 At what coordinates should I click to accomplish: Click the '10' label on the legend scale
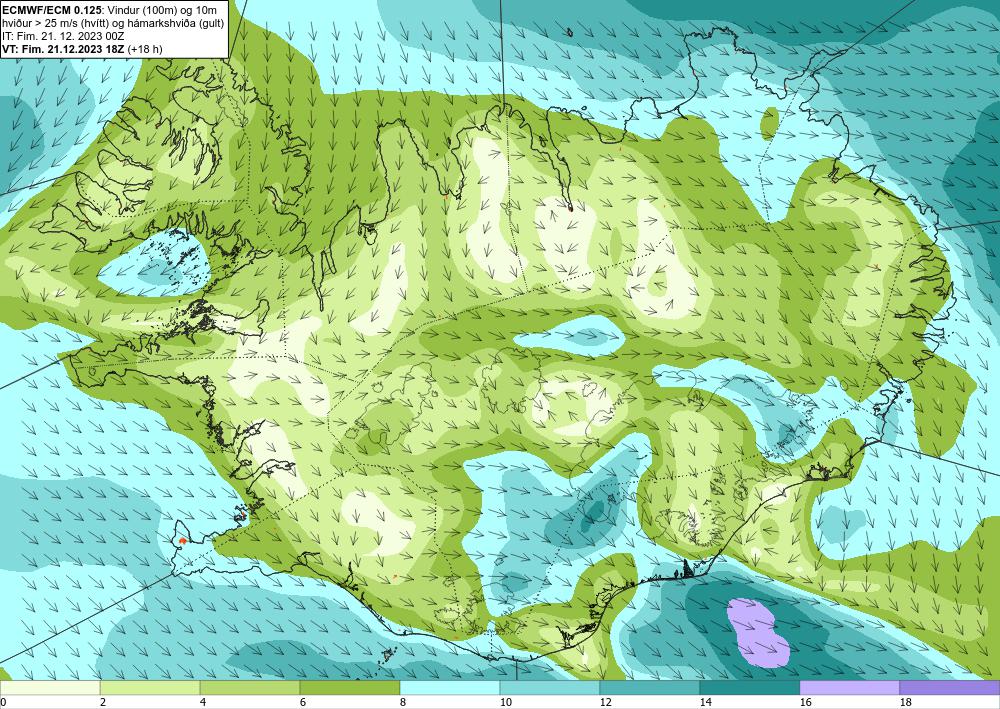coord(505,702)
